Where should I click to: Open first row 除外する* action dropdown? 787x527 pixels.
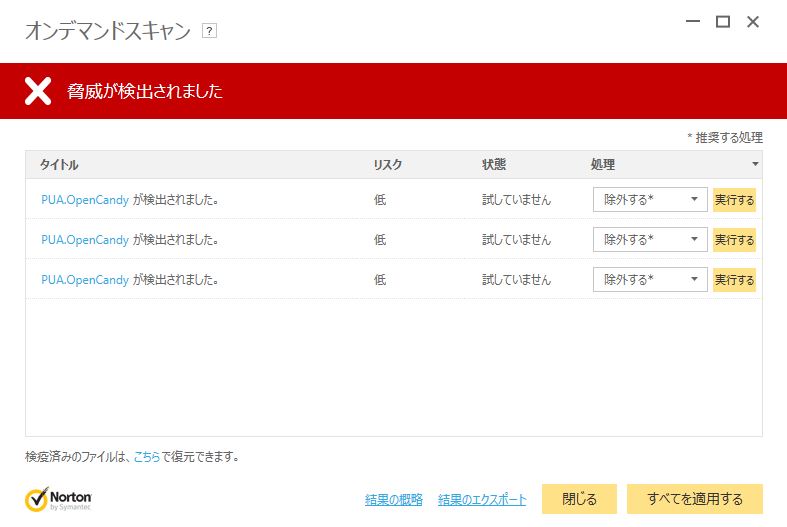click(x=650, y=200)
